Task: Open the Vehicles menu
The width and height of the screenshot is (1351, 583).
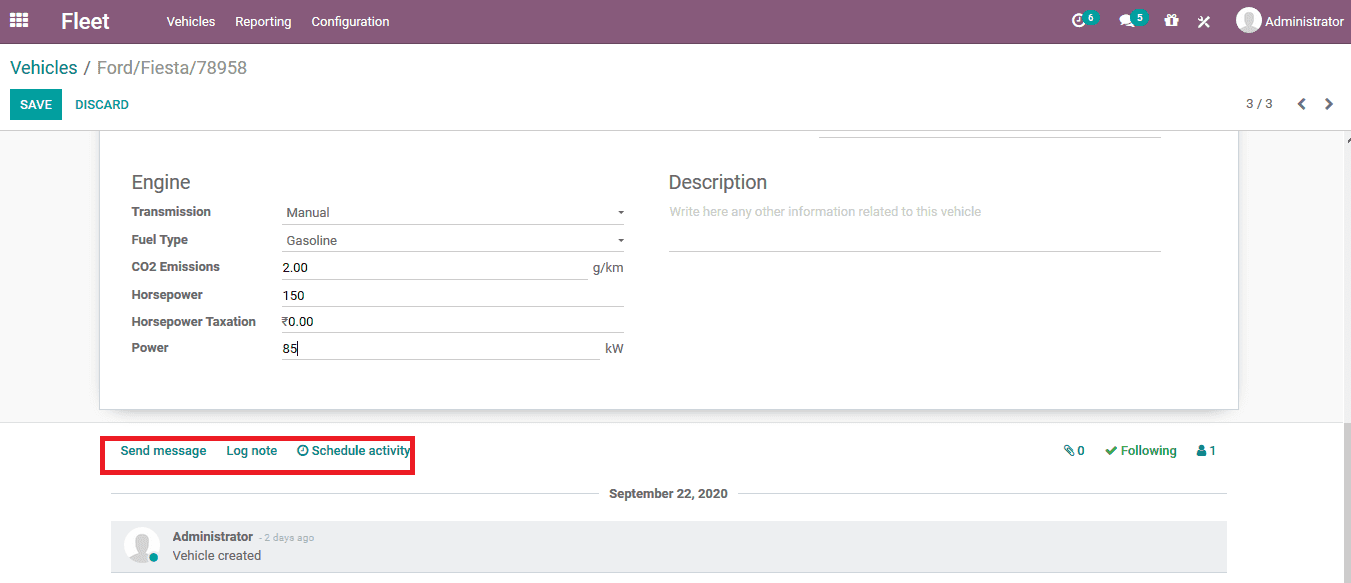Action: tap(191, 21)
